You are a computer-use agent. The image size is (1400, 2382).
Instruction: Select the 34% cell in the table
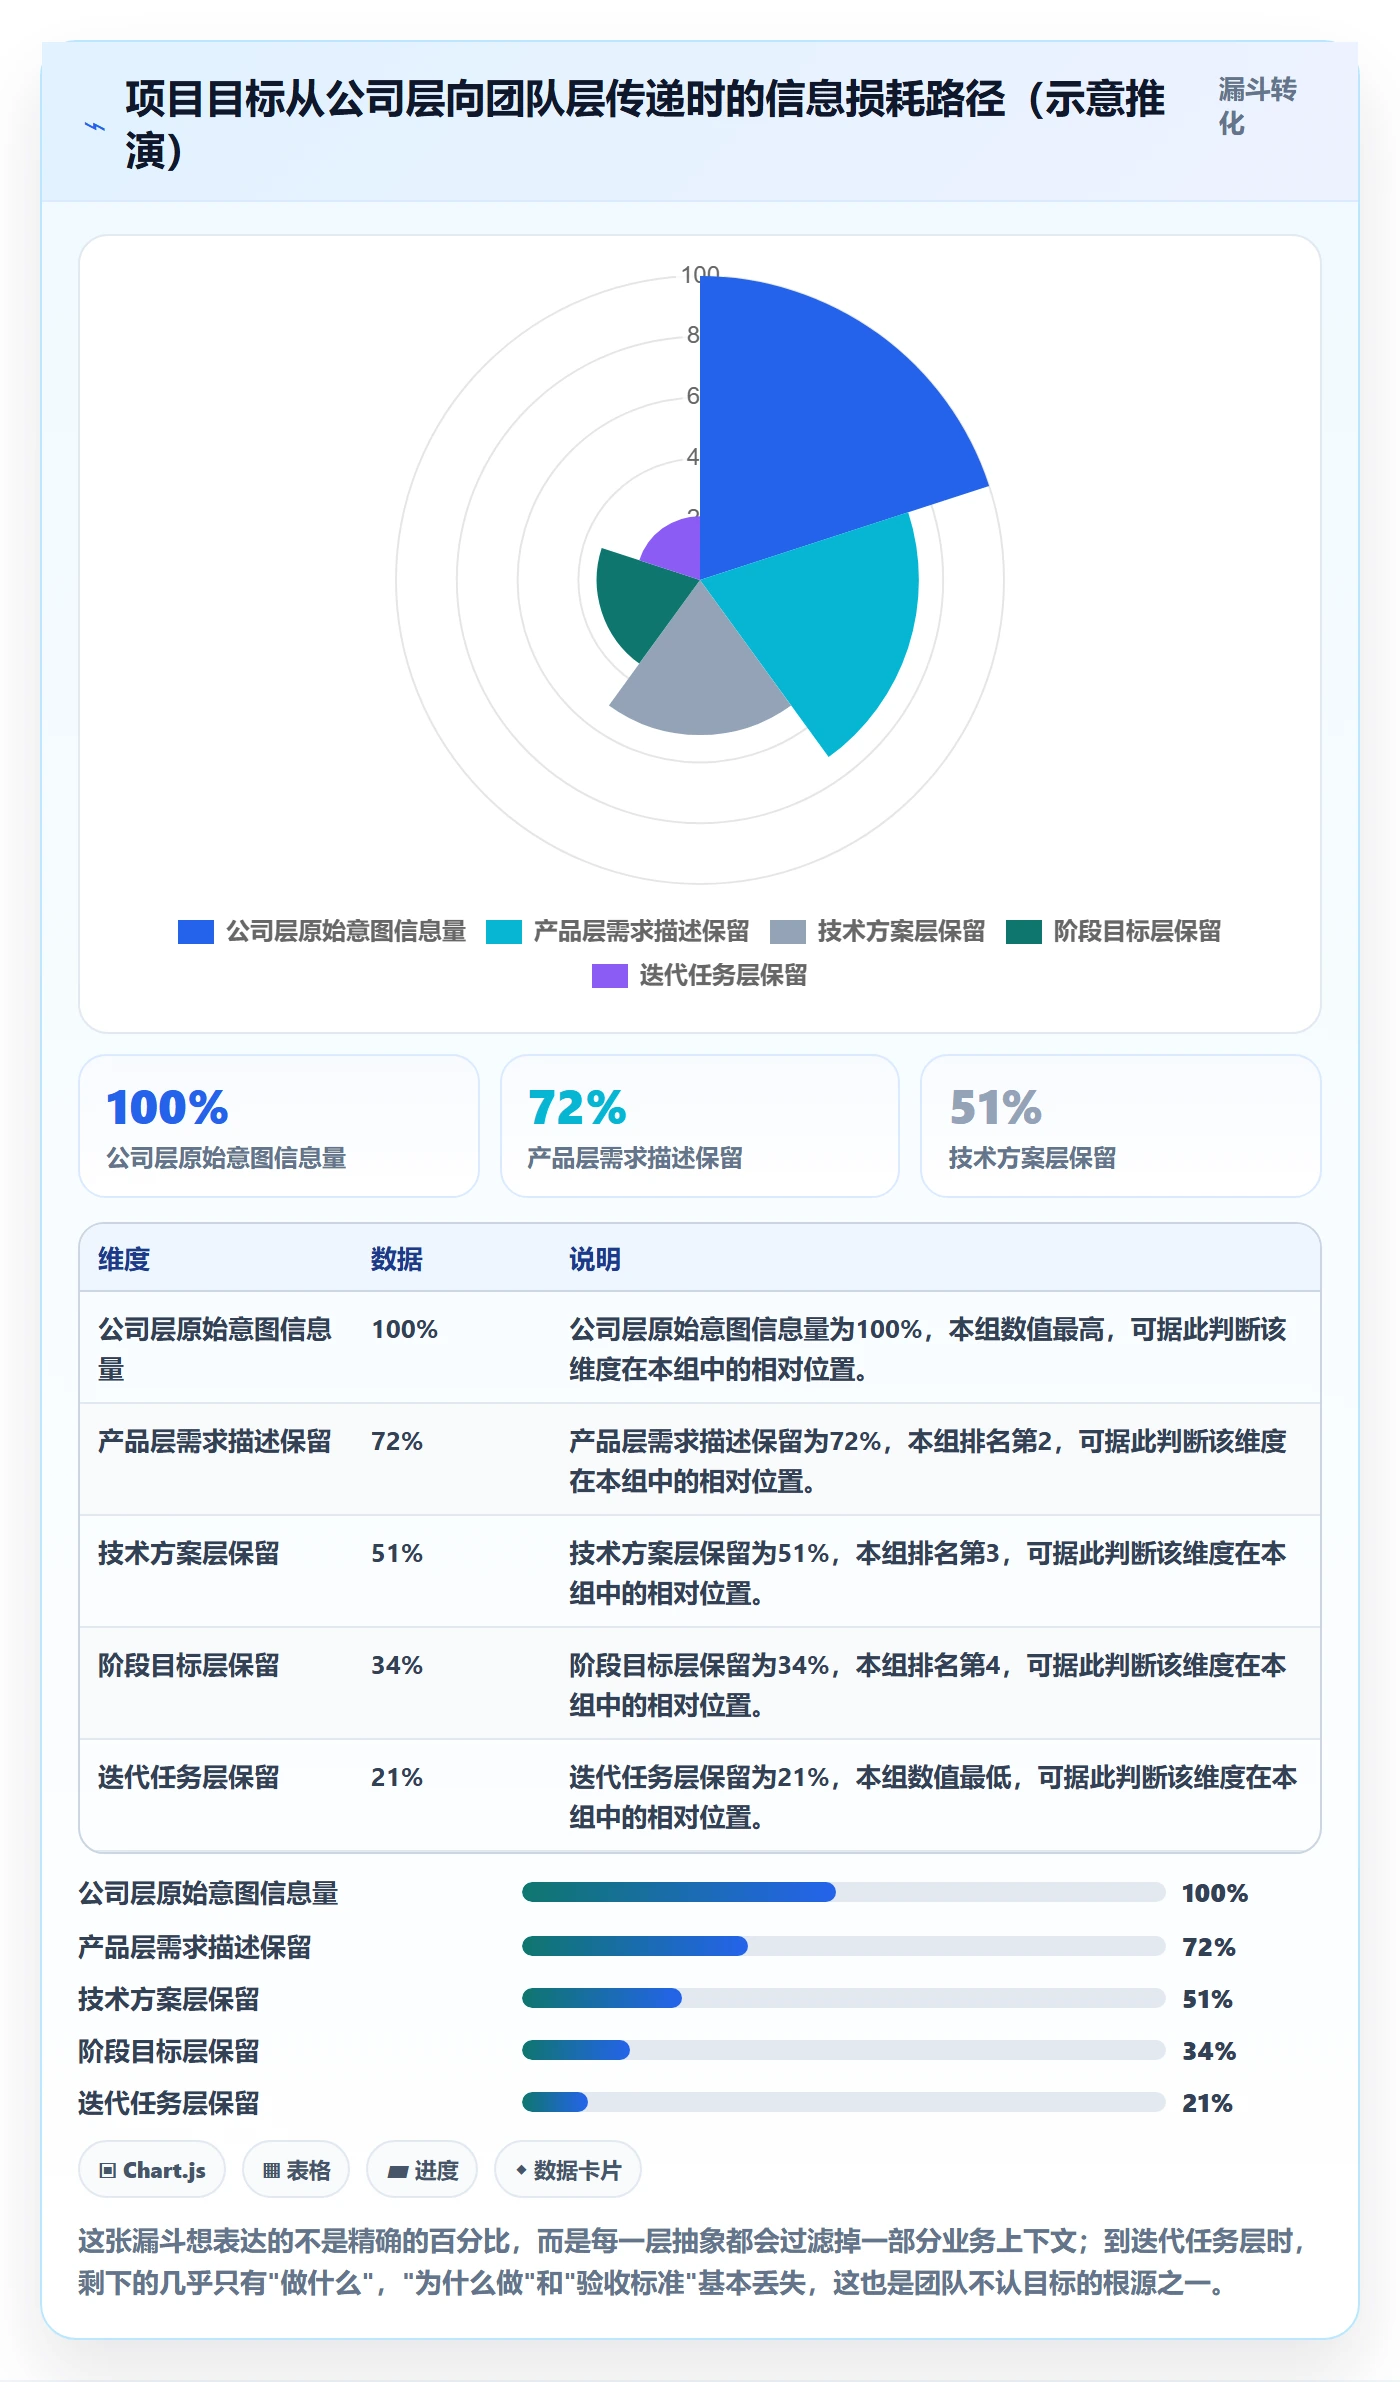397,1665
